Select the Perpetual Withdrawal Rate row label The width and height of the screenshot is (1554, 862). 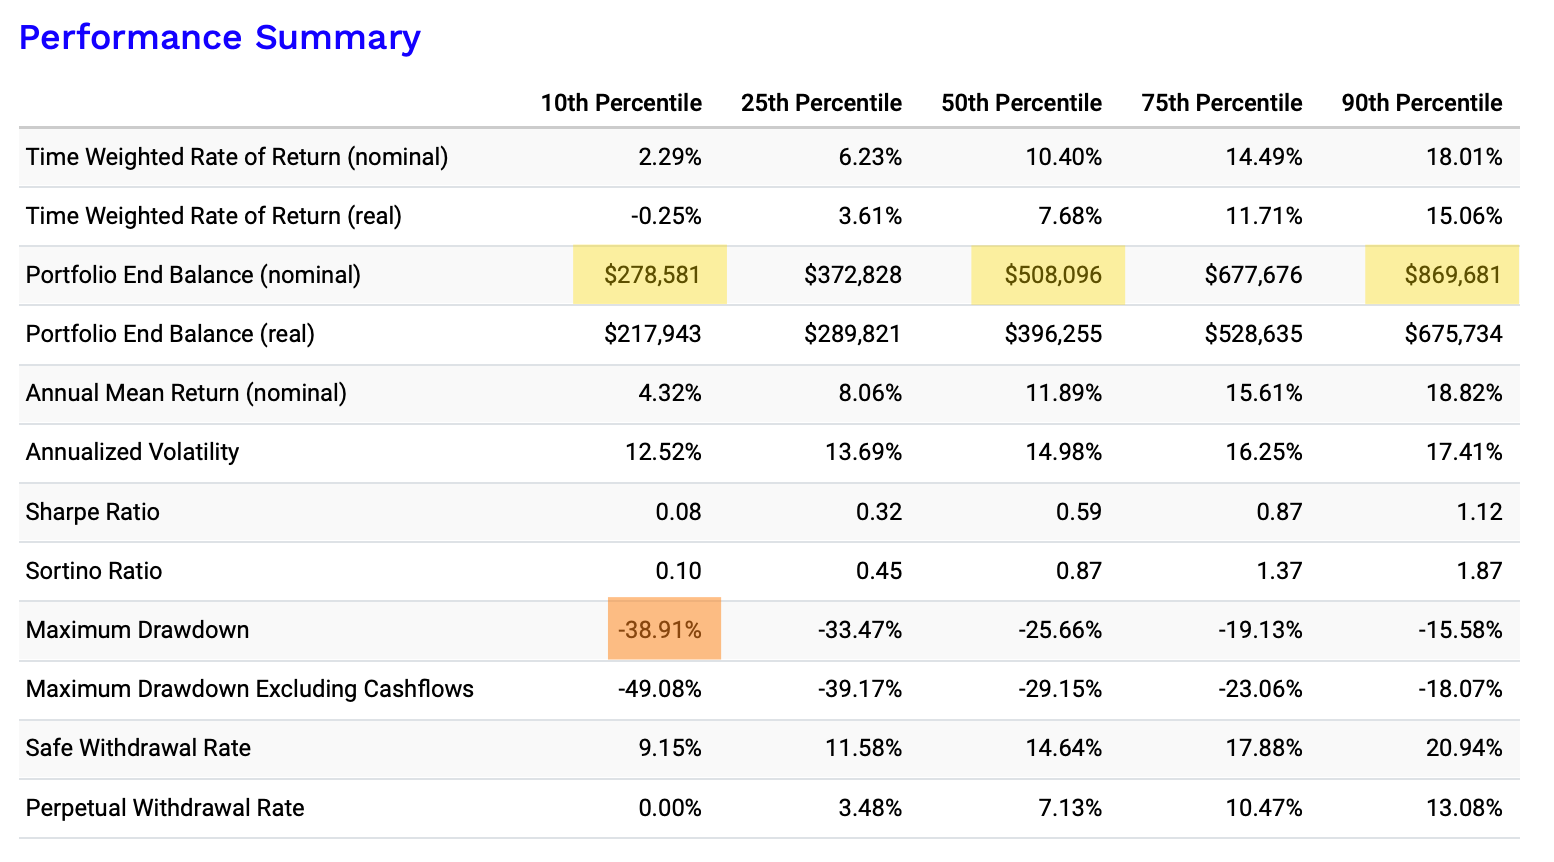click(x=165, y=808)
